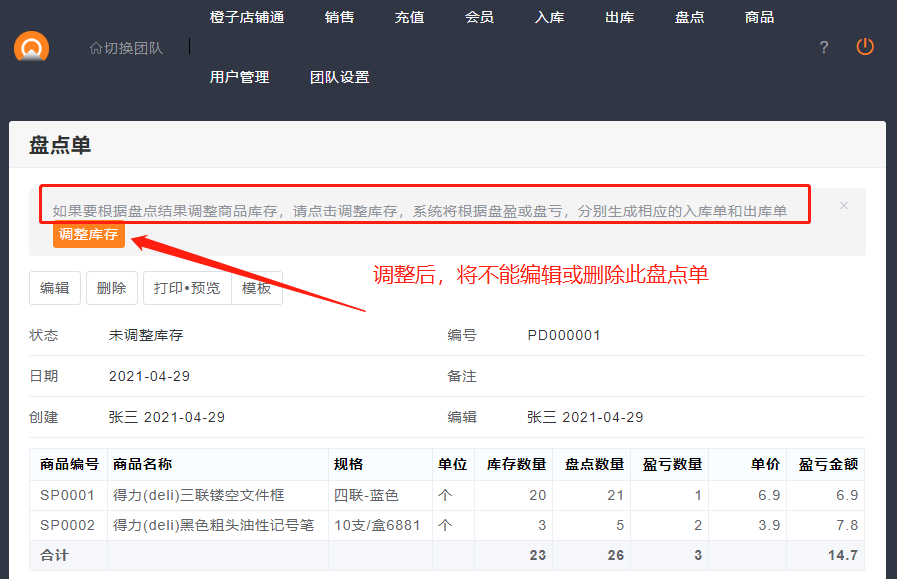Dismiss the inventory adjustment notice banner

point(844,205)
